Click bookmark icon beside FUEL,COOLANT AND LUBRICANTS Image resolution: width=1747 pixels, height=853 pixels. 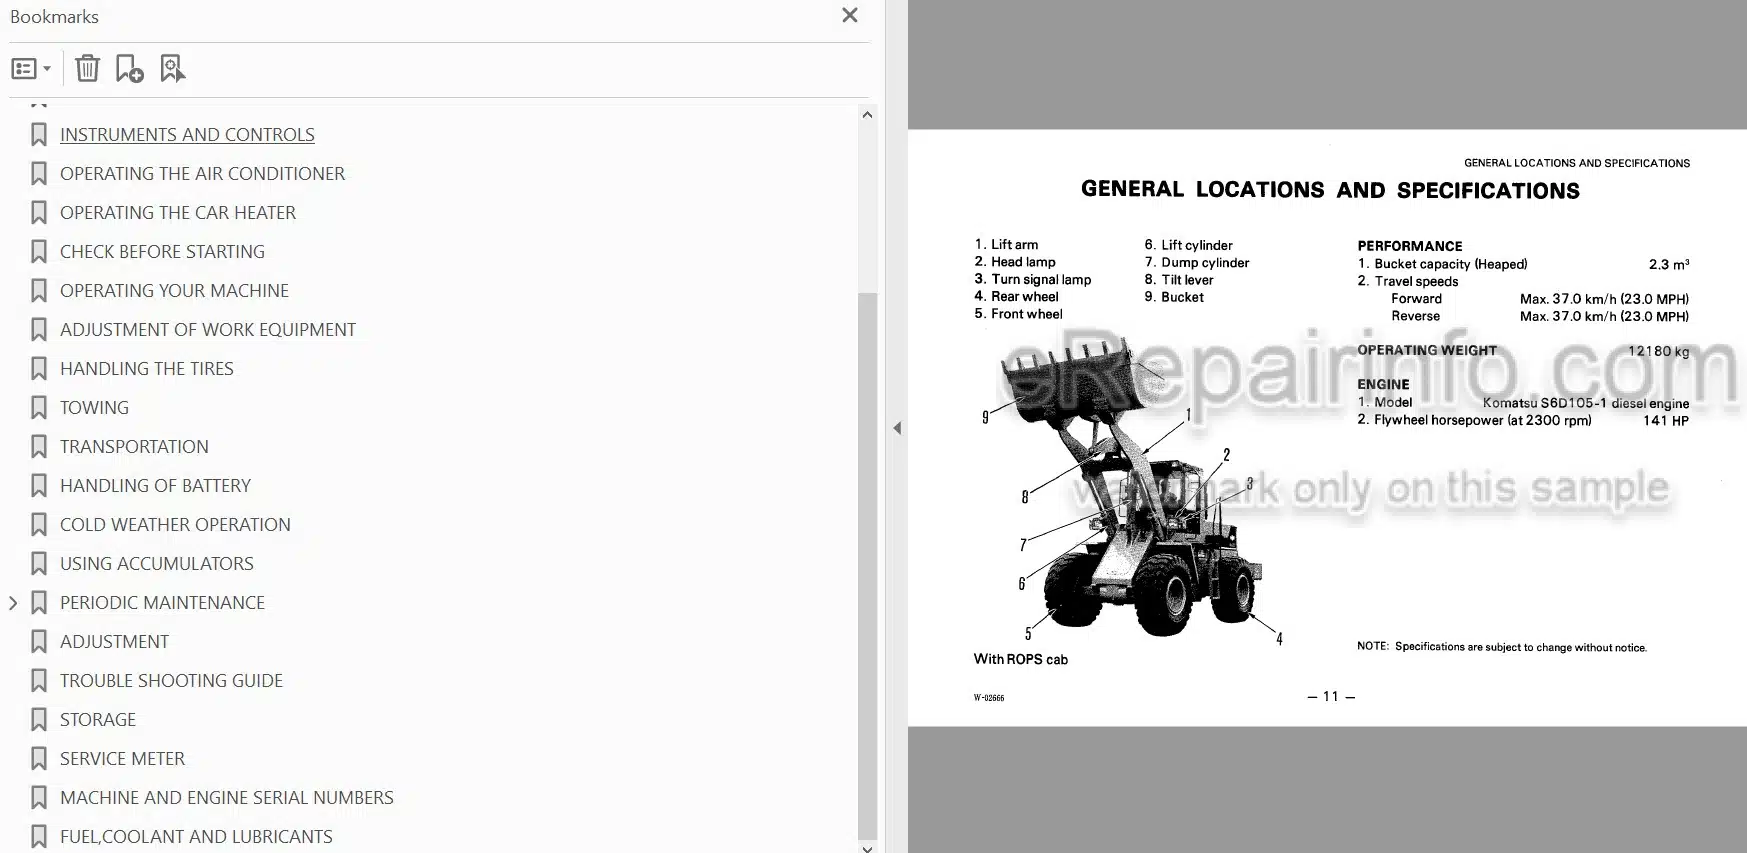[39, 836]
